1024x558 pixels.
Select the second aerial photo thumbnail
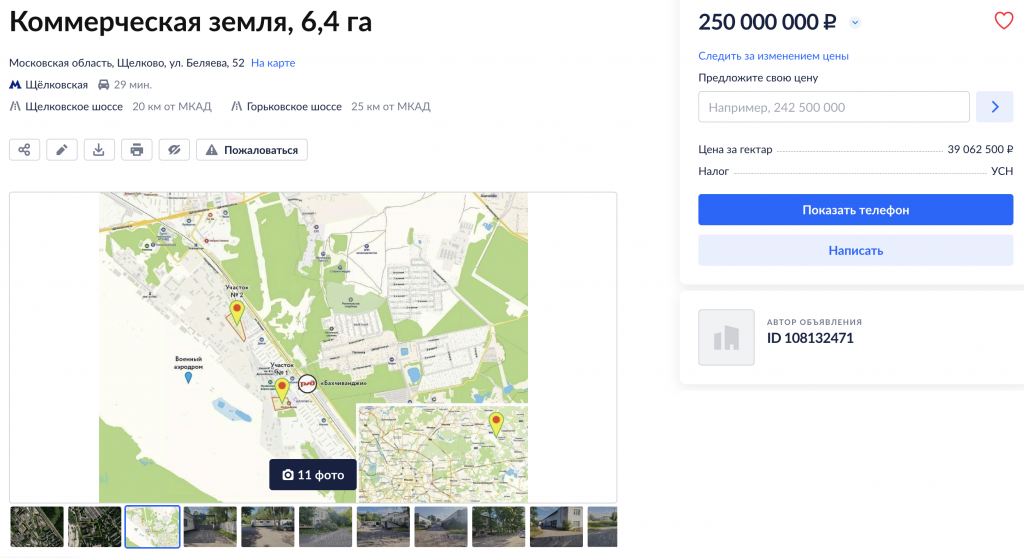(95, 527)
